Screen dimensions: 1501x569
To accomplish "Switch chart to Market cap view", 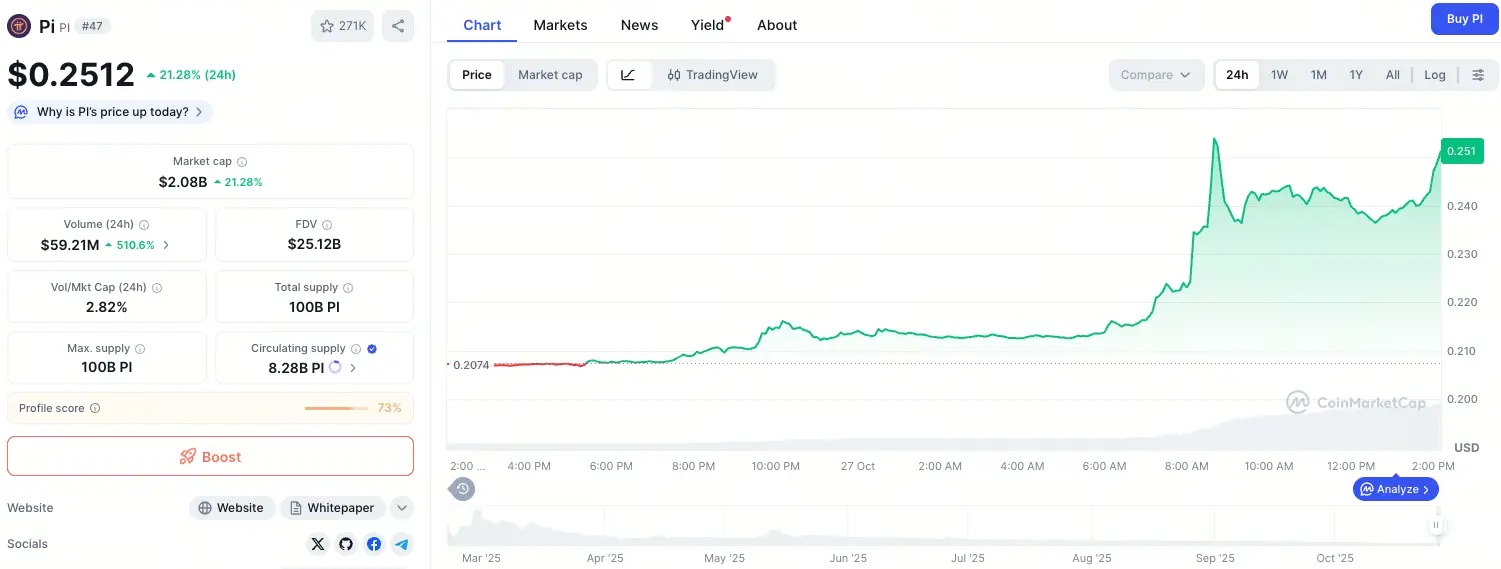I will pyautogui.click(x=550, y=75).
